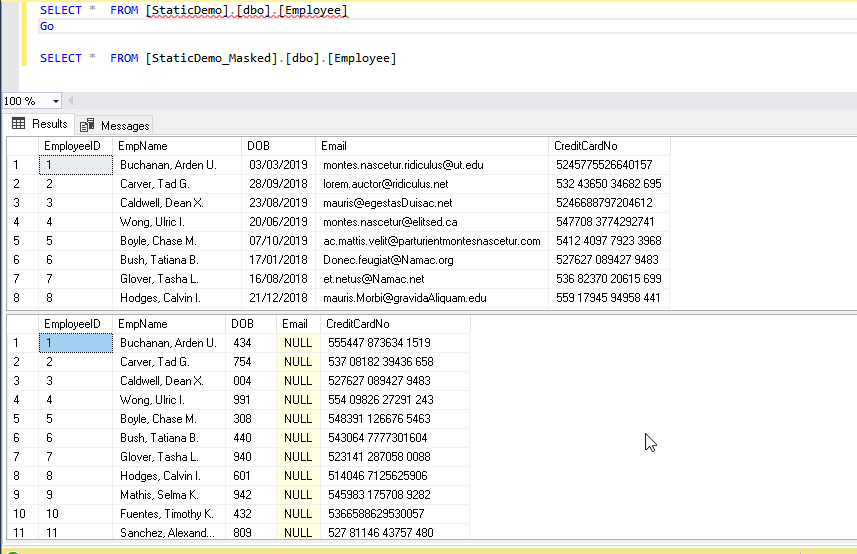This screenshot has height=554, width=857.
Task: Select the lorem.auctor@ridiculus.net email cell
Action: click(x=385, y=184)
